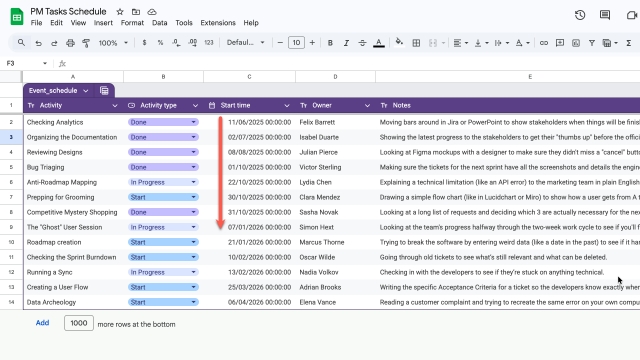
Task: Open text rotation options
Action: click(522, 42)
